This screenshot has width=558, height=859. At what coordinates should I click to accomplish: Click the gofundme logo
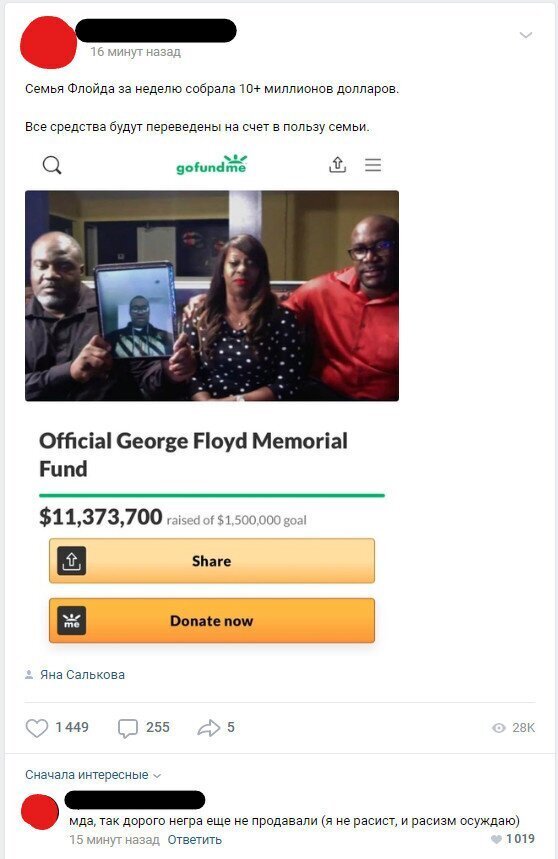(x=211, y=164)
